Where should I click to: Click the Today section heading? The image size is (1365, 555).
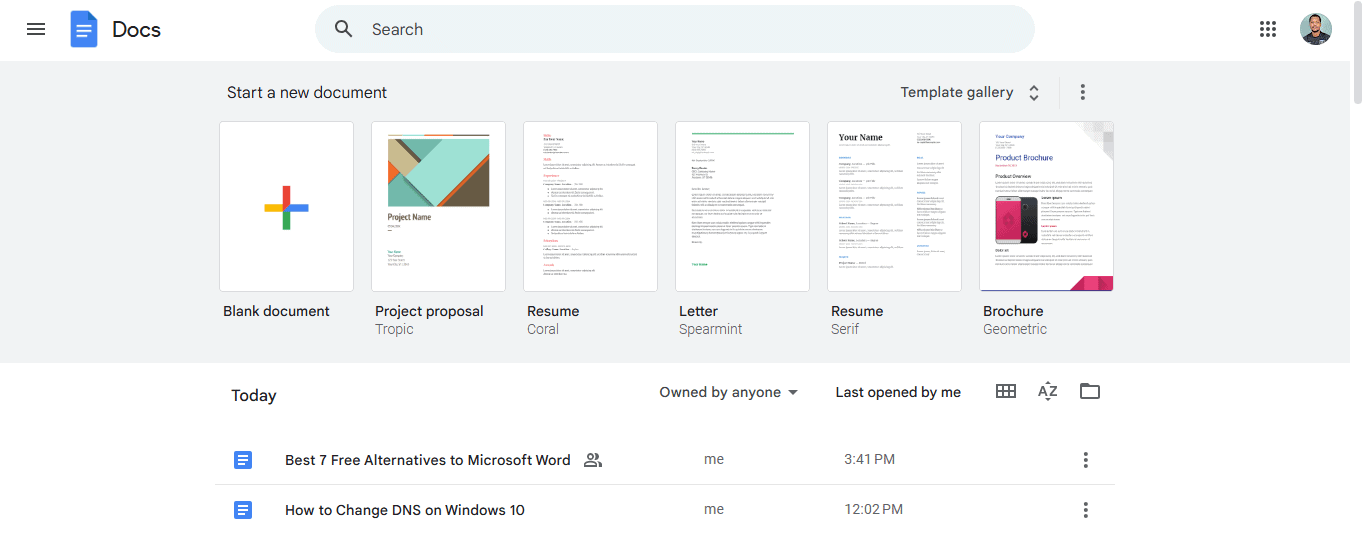pyautogui.click(x=254, y=395)
